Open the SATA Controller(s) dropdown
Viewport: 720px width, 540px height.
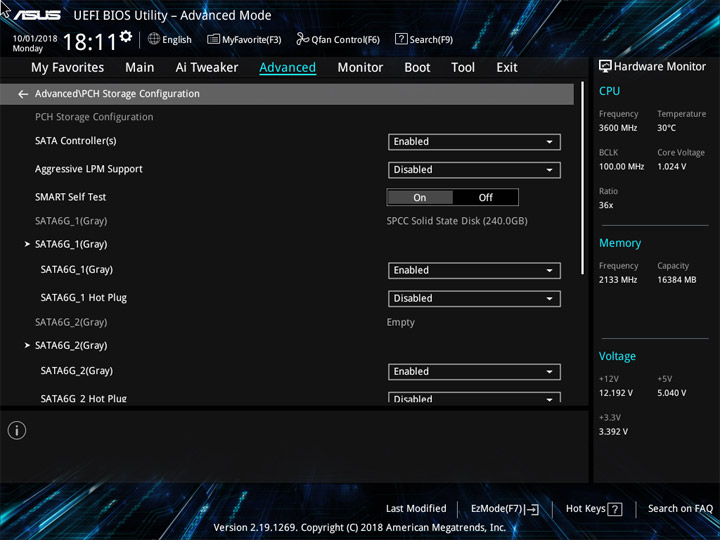point(474,142)
